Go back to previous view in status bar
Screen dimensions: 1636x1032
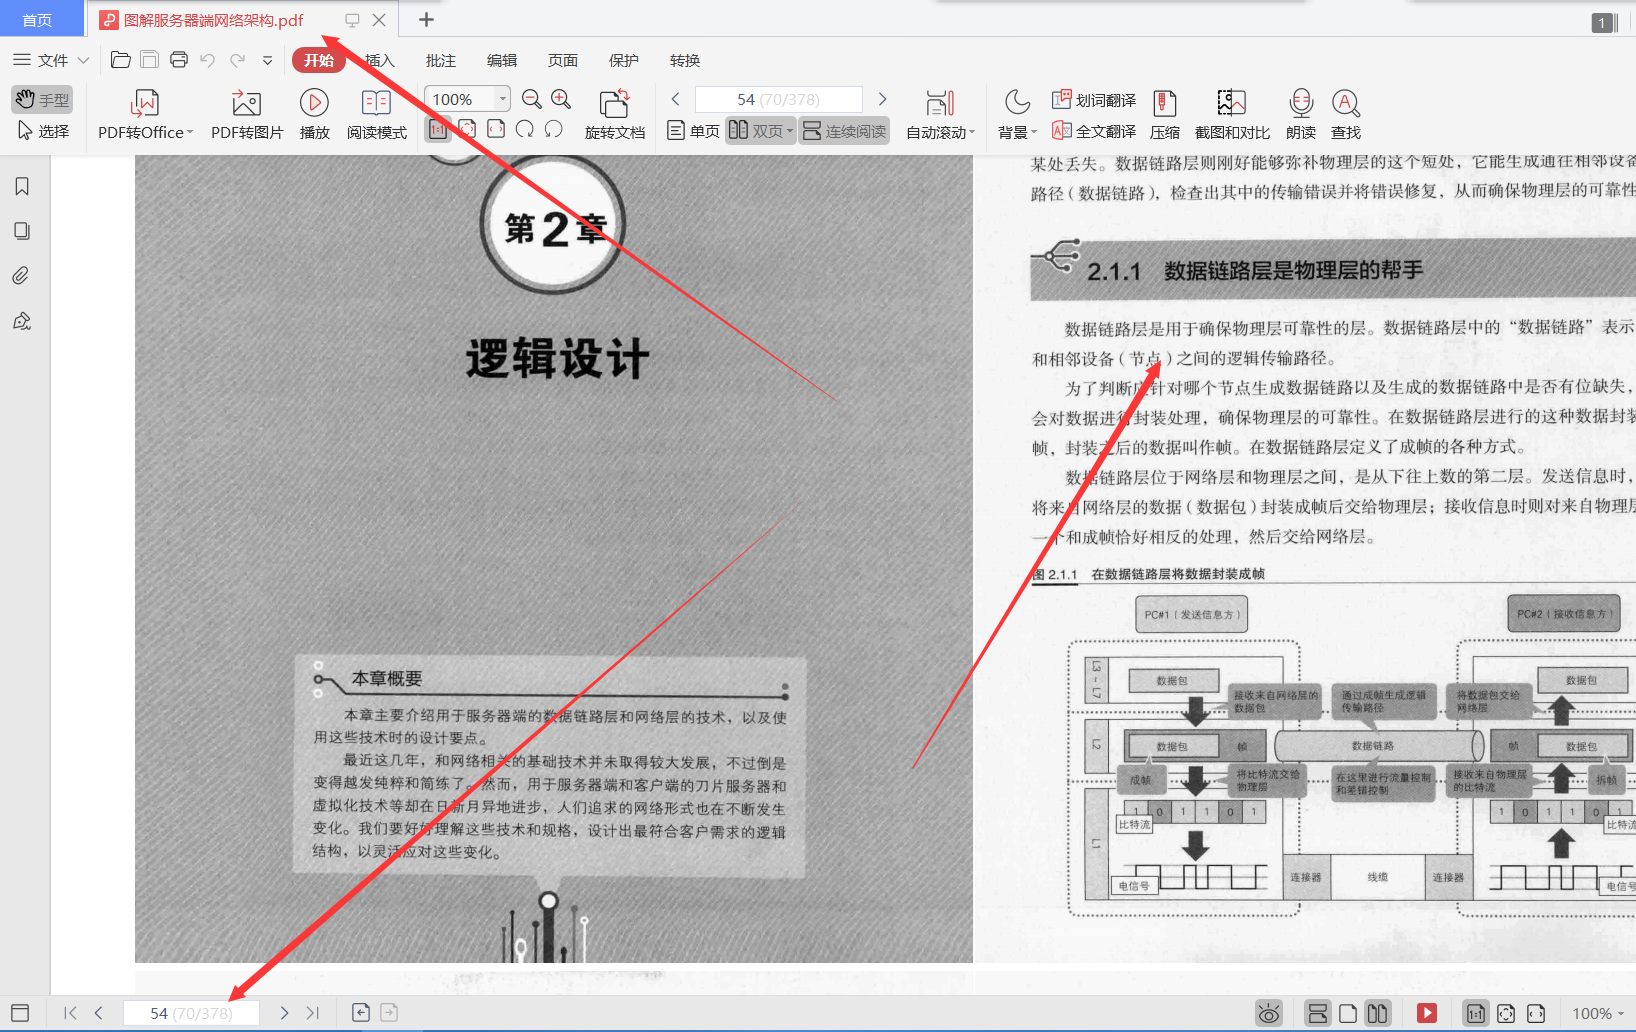point(361,1013)
